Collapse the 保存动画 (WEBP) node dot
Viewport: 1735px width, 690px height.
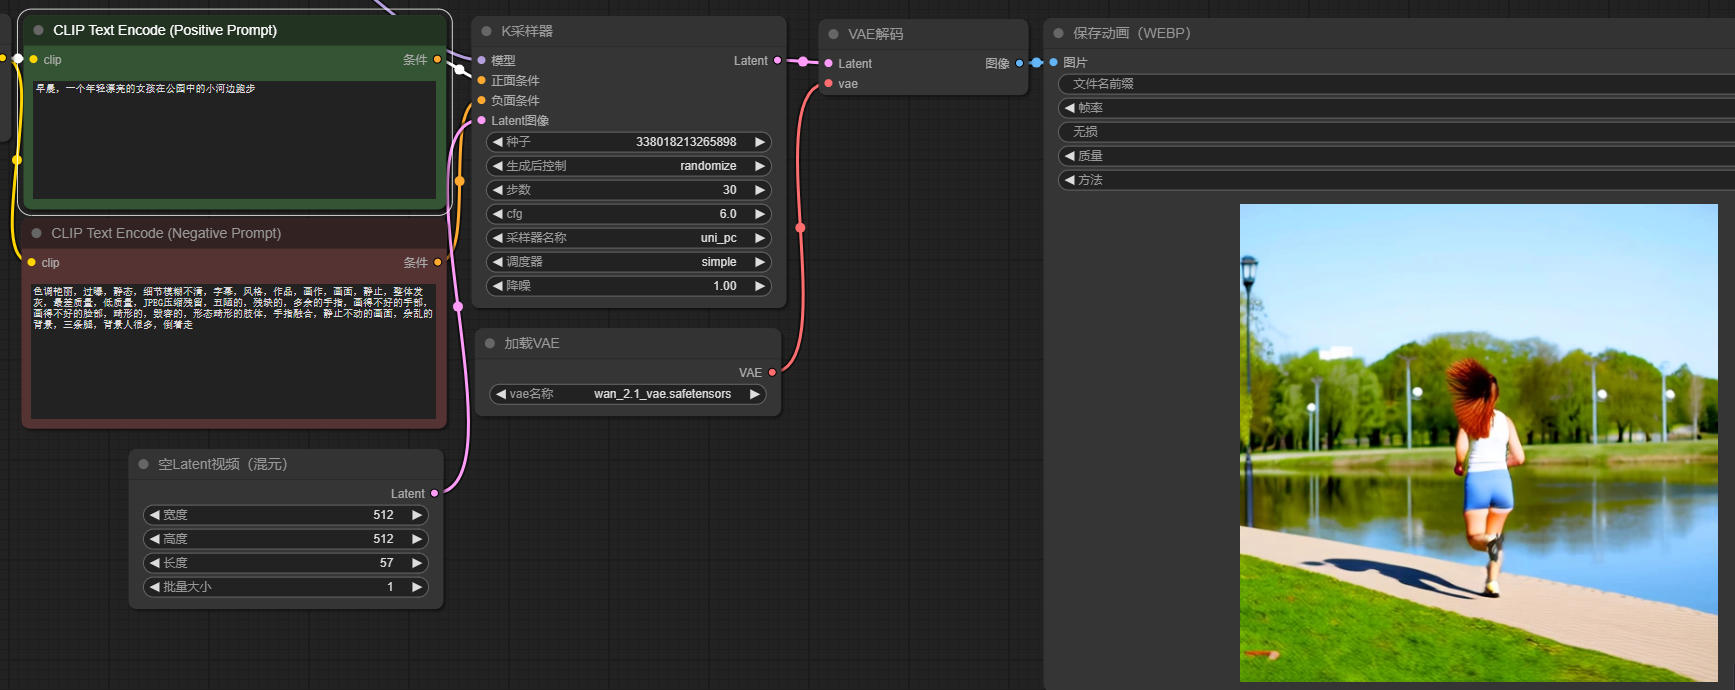1058,33
